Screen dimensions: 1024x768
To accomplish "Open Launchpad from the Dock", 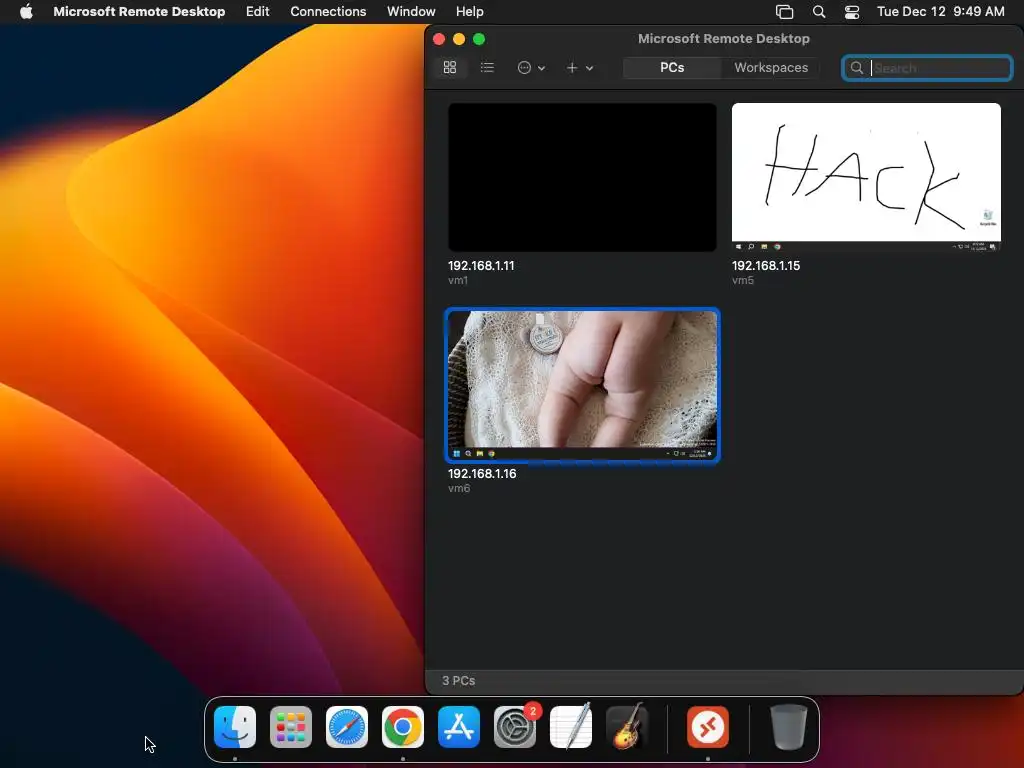I will pos(291,727).
